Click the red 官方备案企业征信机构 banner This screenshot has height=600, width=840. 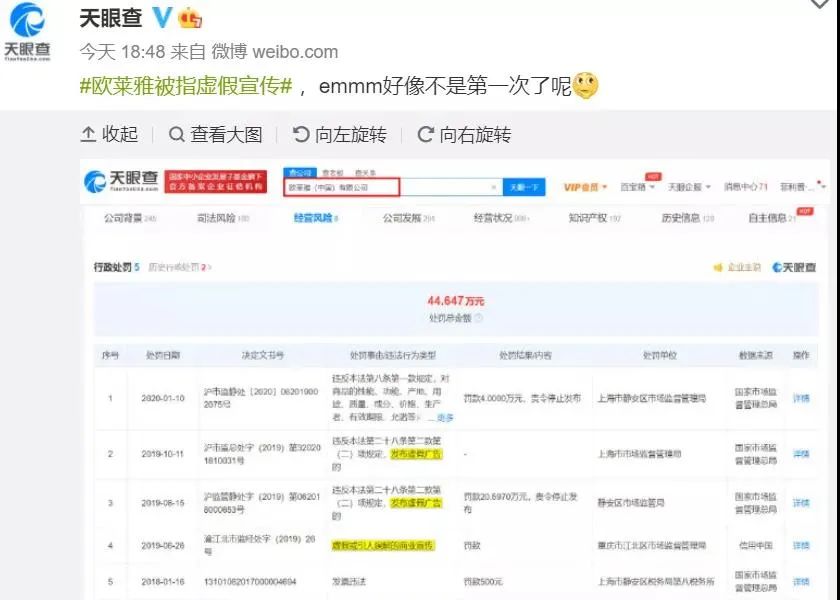pos(215,182)
